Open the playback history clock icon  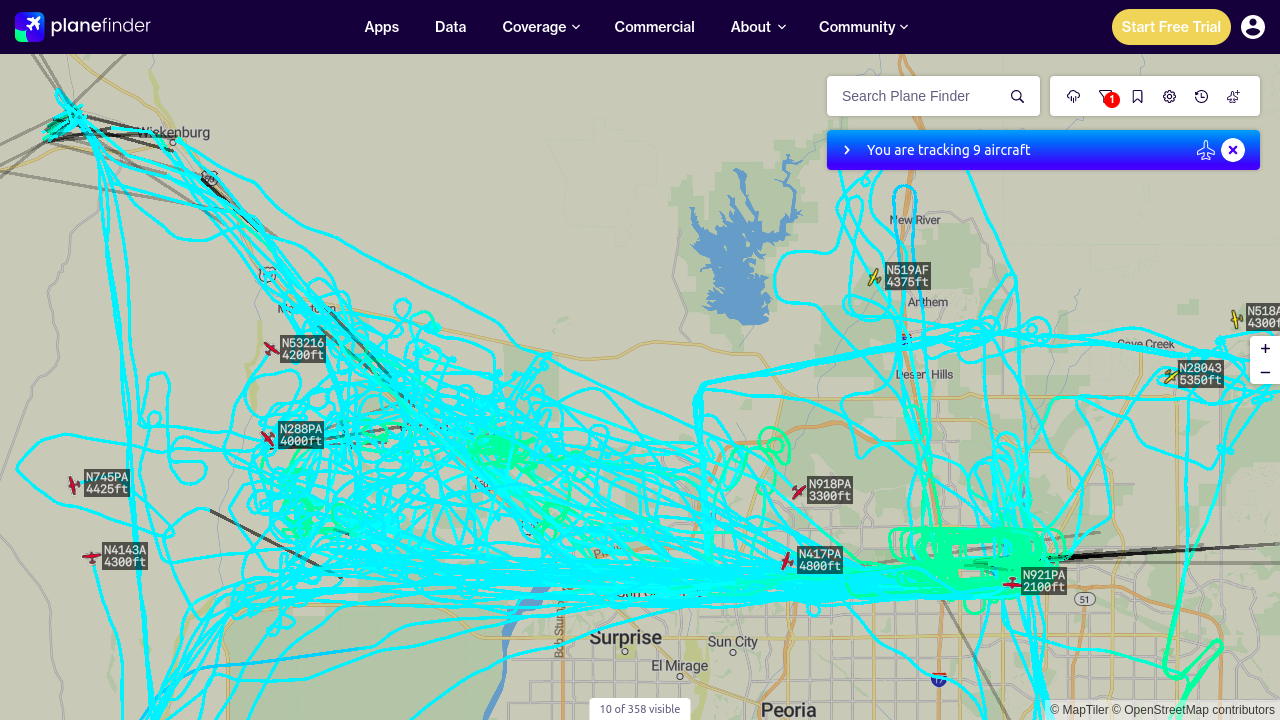click(1202, 96)
